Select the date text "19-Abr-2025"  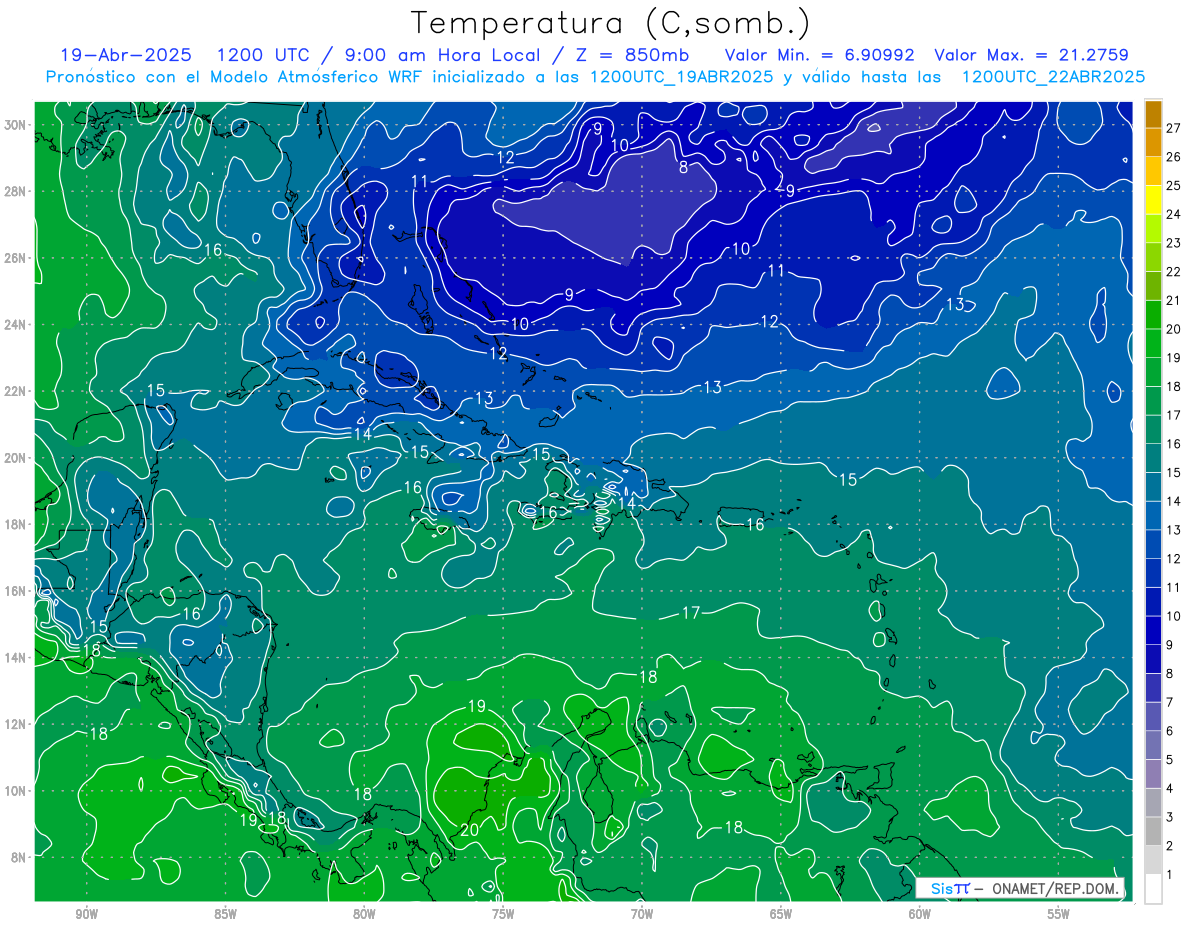[x=127, y=55]
